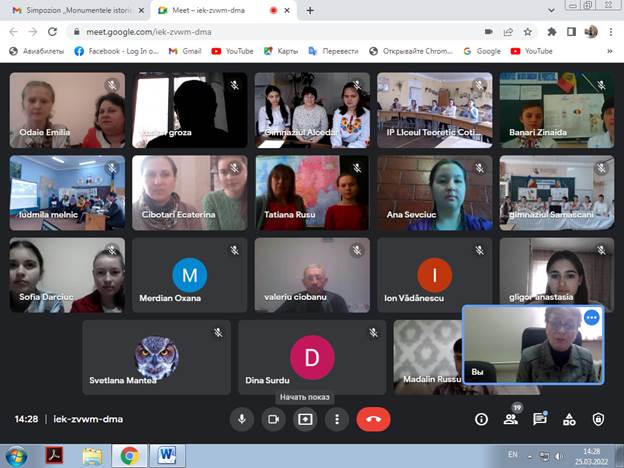The image size is (624, 468).
Task: Toggle the camera off in Meet
Action: pos(273,419)
